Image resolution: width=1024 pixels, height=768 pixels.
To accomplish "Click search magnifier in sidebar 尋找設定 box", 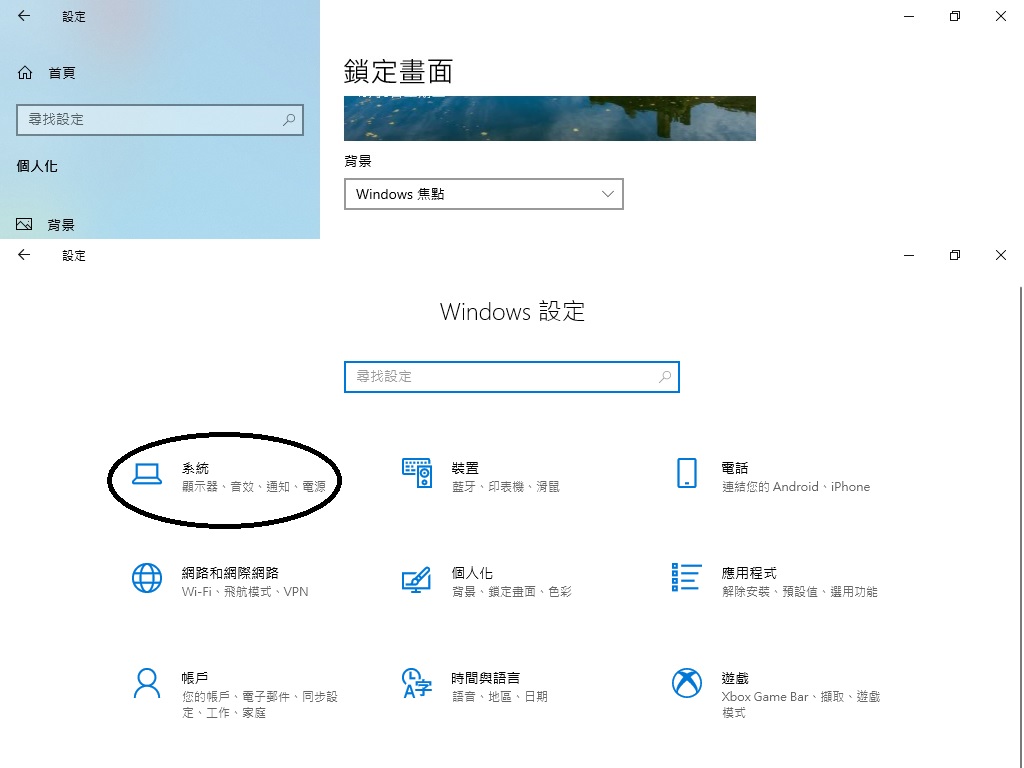I will pyautogui.click(x=289, y=120).
